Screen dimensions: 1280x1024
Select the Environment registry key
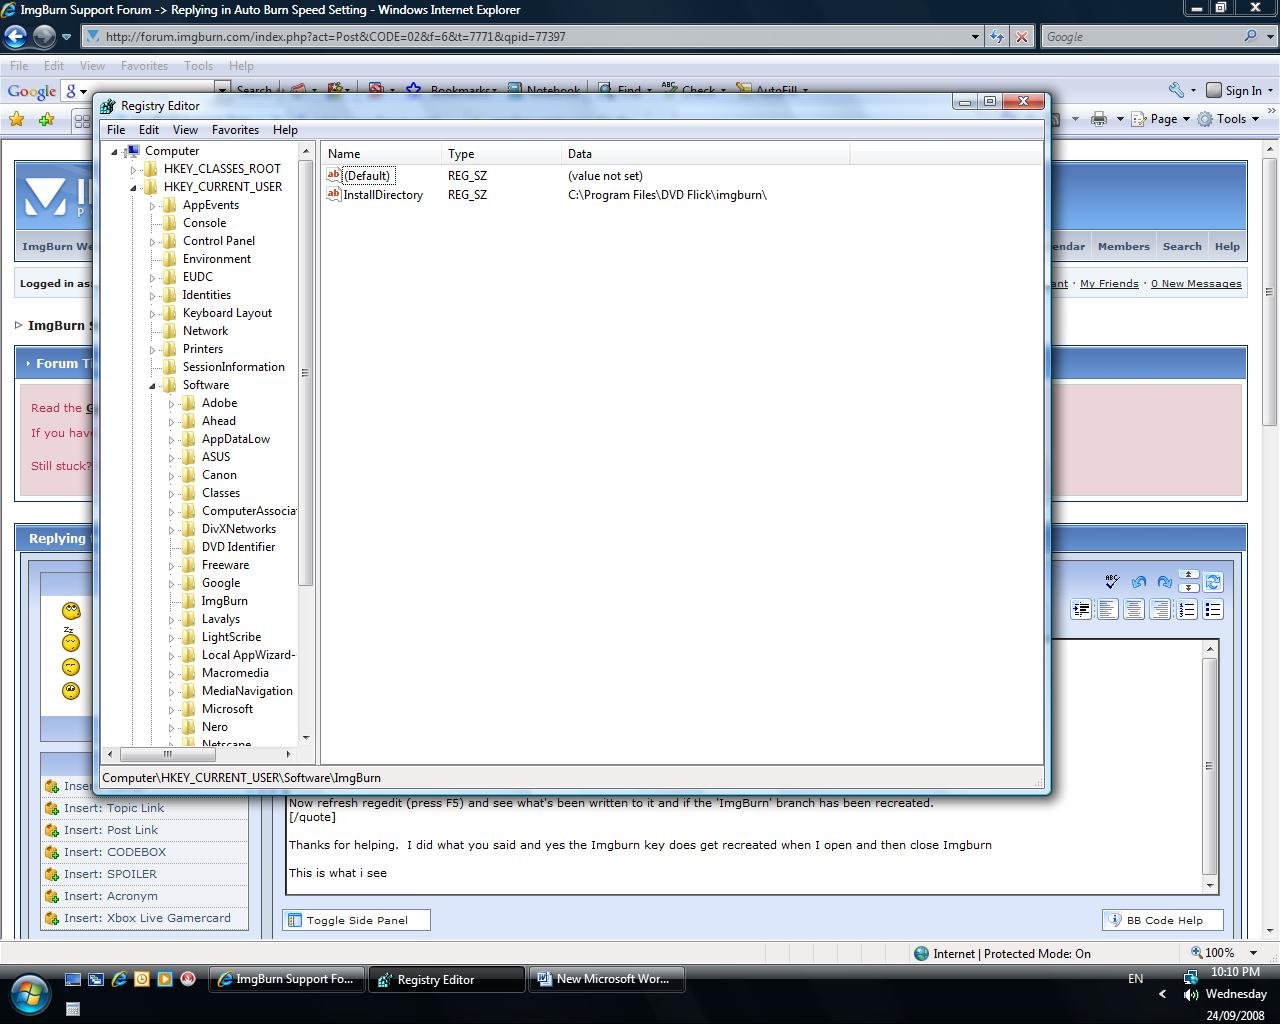[x=216, y=259]
